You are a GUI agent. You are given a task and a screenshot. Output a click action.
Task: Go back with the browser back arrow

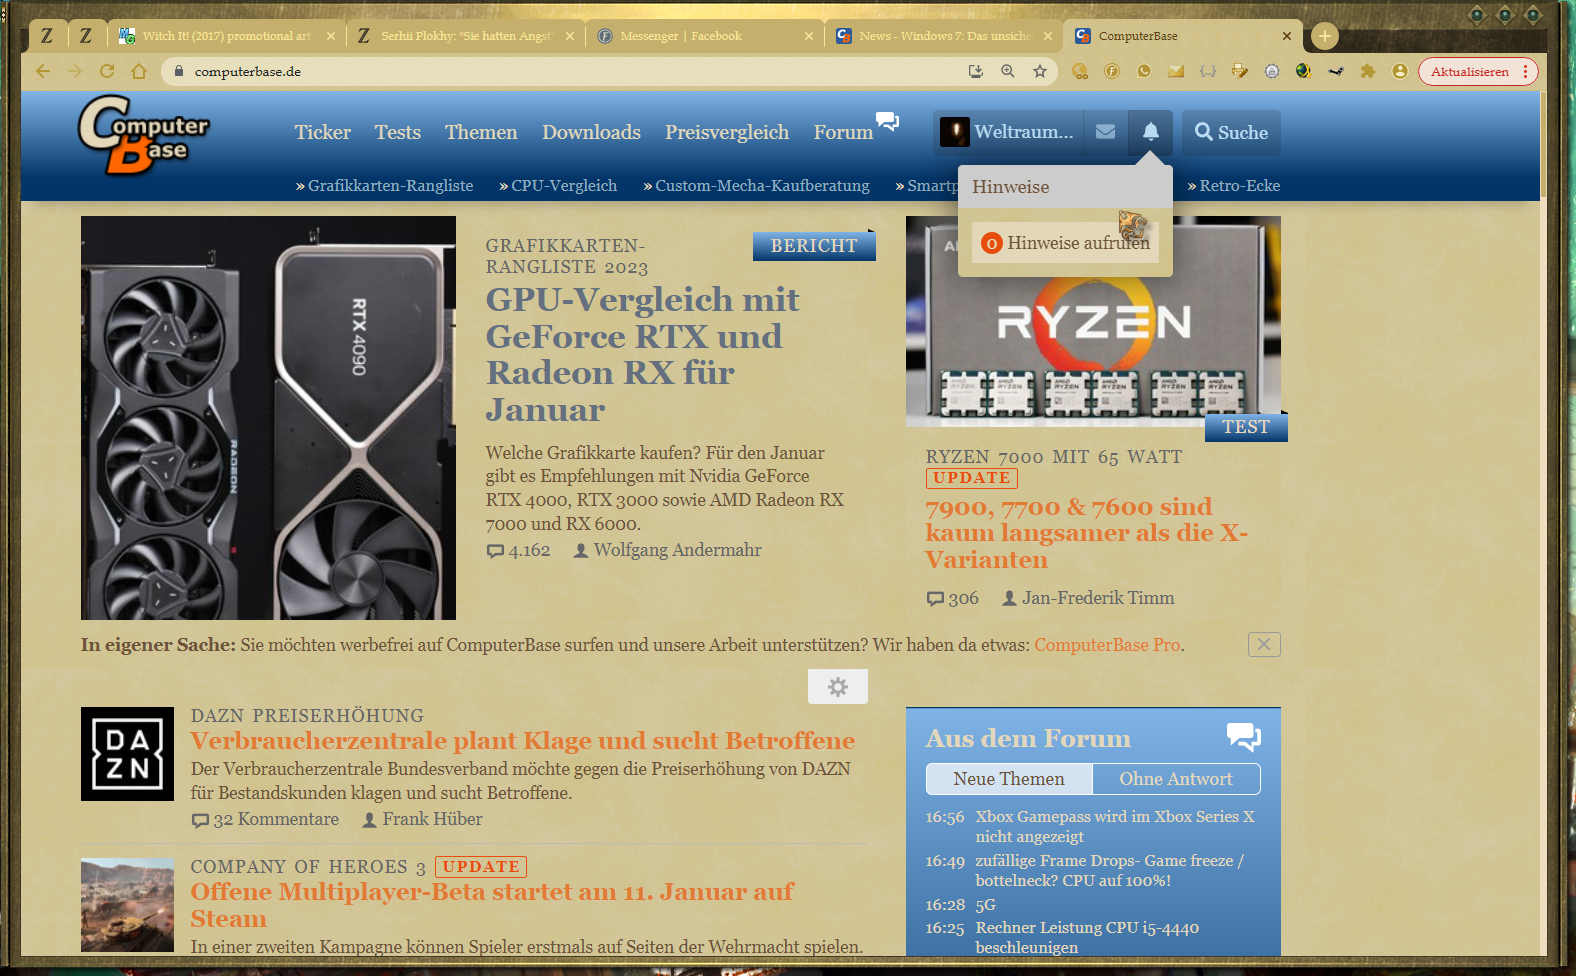coord(43,71)
